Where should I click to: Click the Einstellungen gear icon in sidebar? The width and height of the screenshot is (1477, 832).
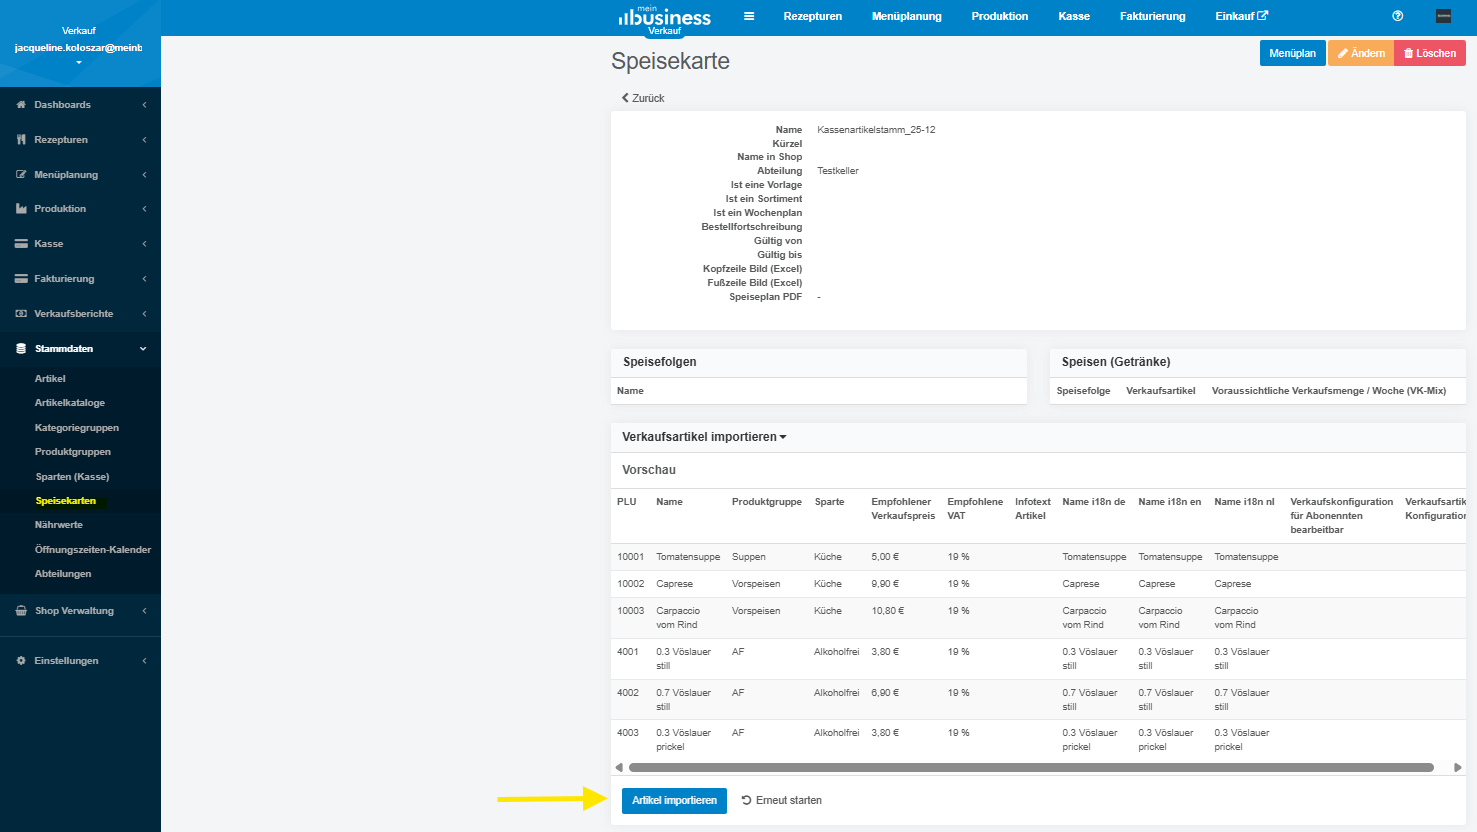point(21,661)
